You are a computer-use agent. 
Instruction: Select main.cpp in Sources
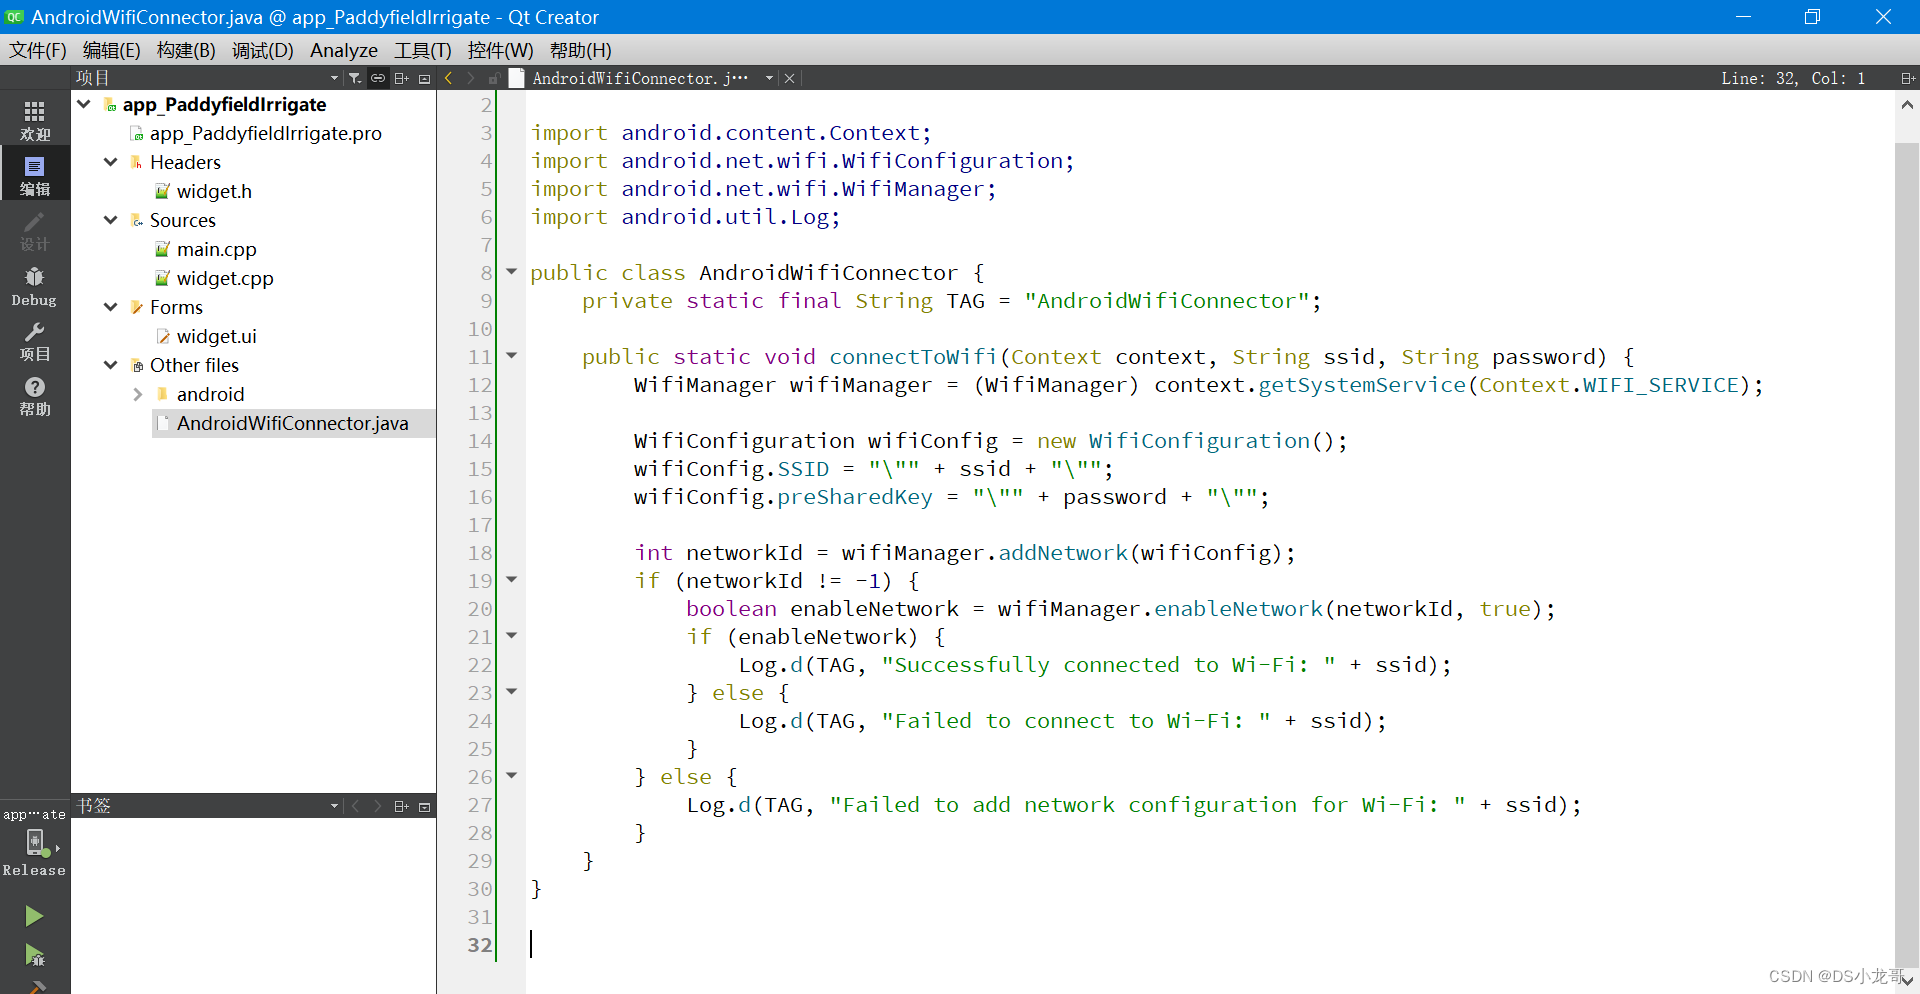click(x=216, y=249)
